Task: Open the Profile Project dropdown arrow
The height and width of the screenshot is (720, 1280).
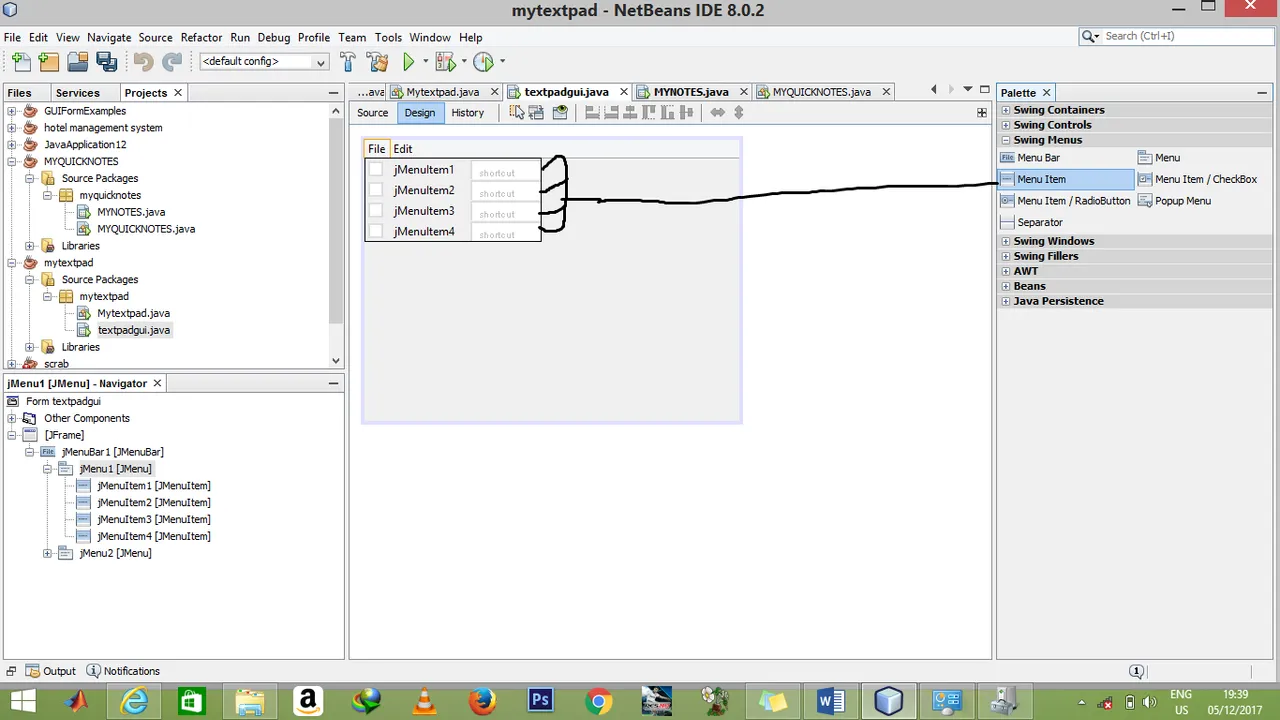Action: point(502,62)
